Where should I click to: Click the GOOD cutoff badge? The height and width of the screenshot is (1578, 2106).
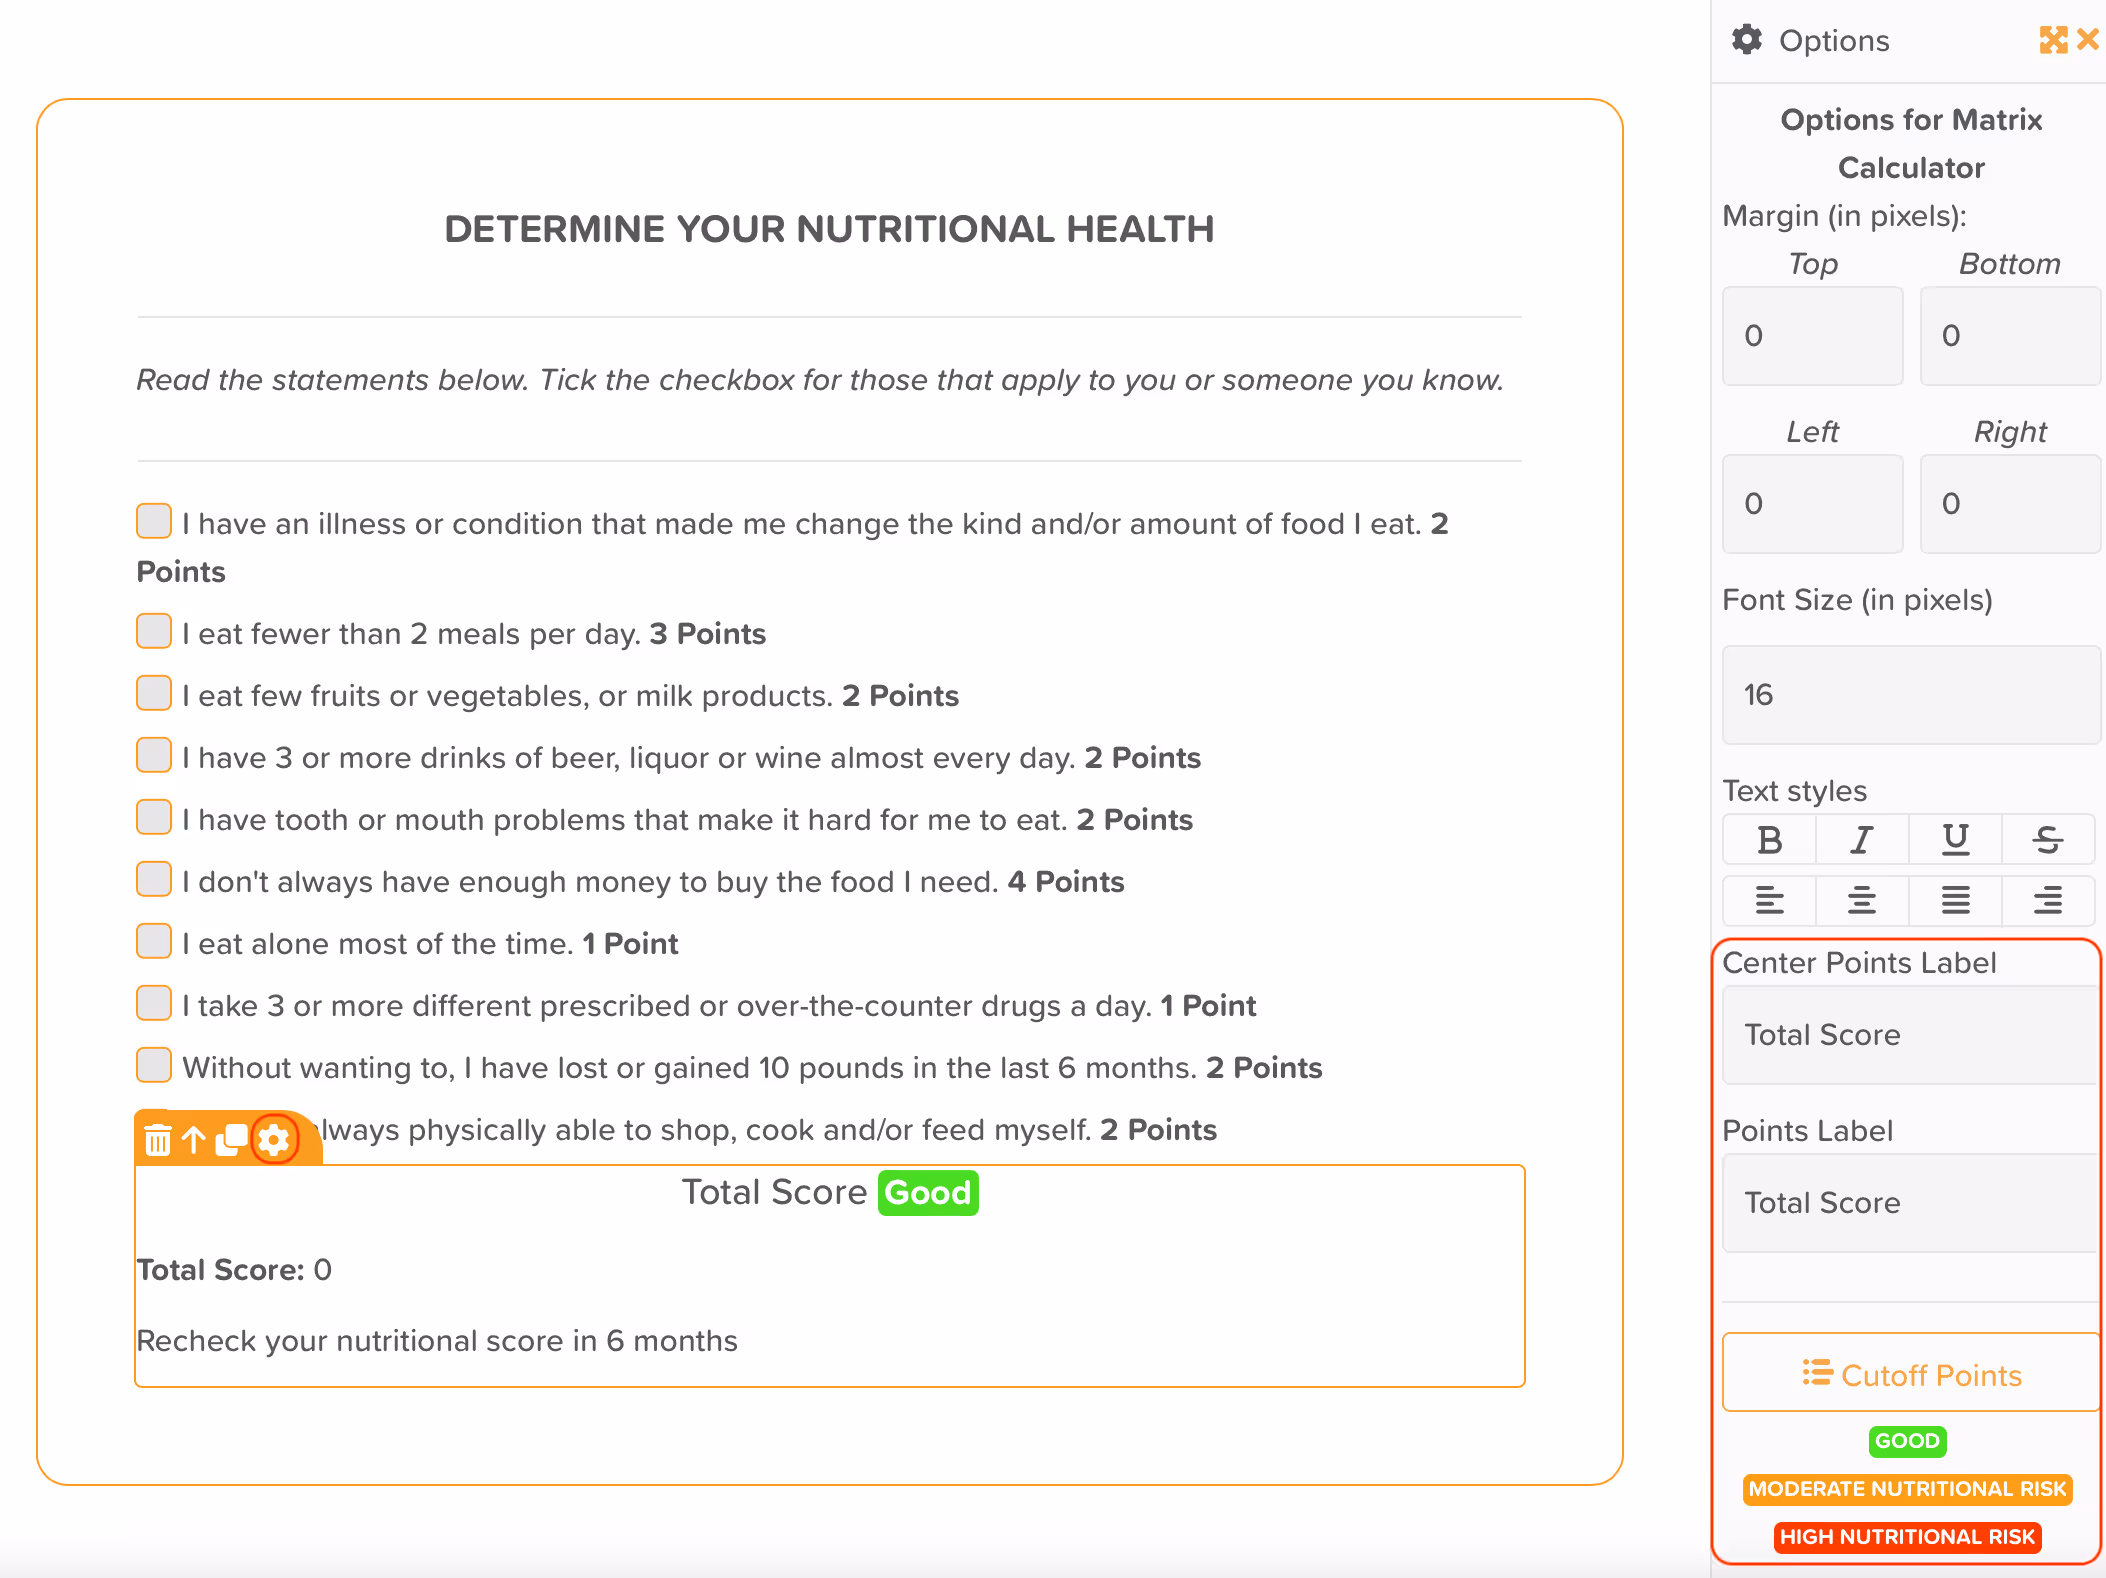pyautogui.click(x=1907, y=1441)
